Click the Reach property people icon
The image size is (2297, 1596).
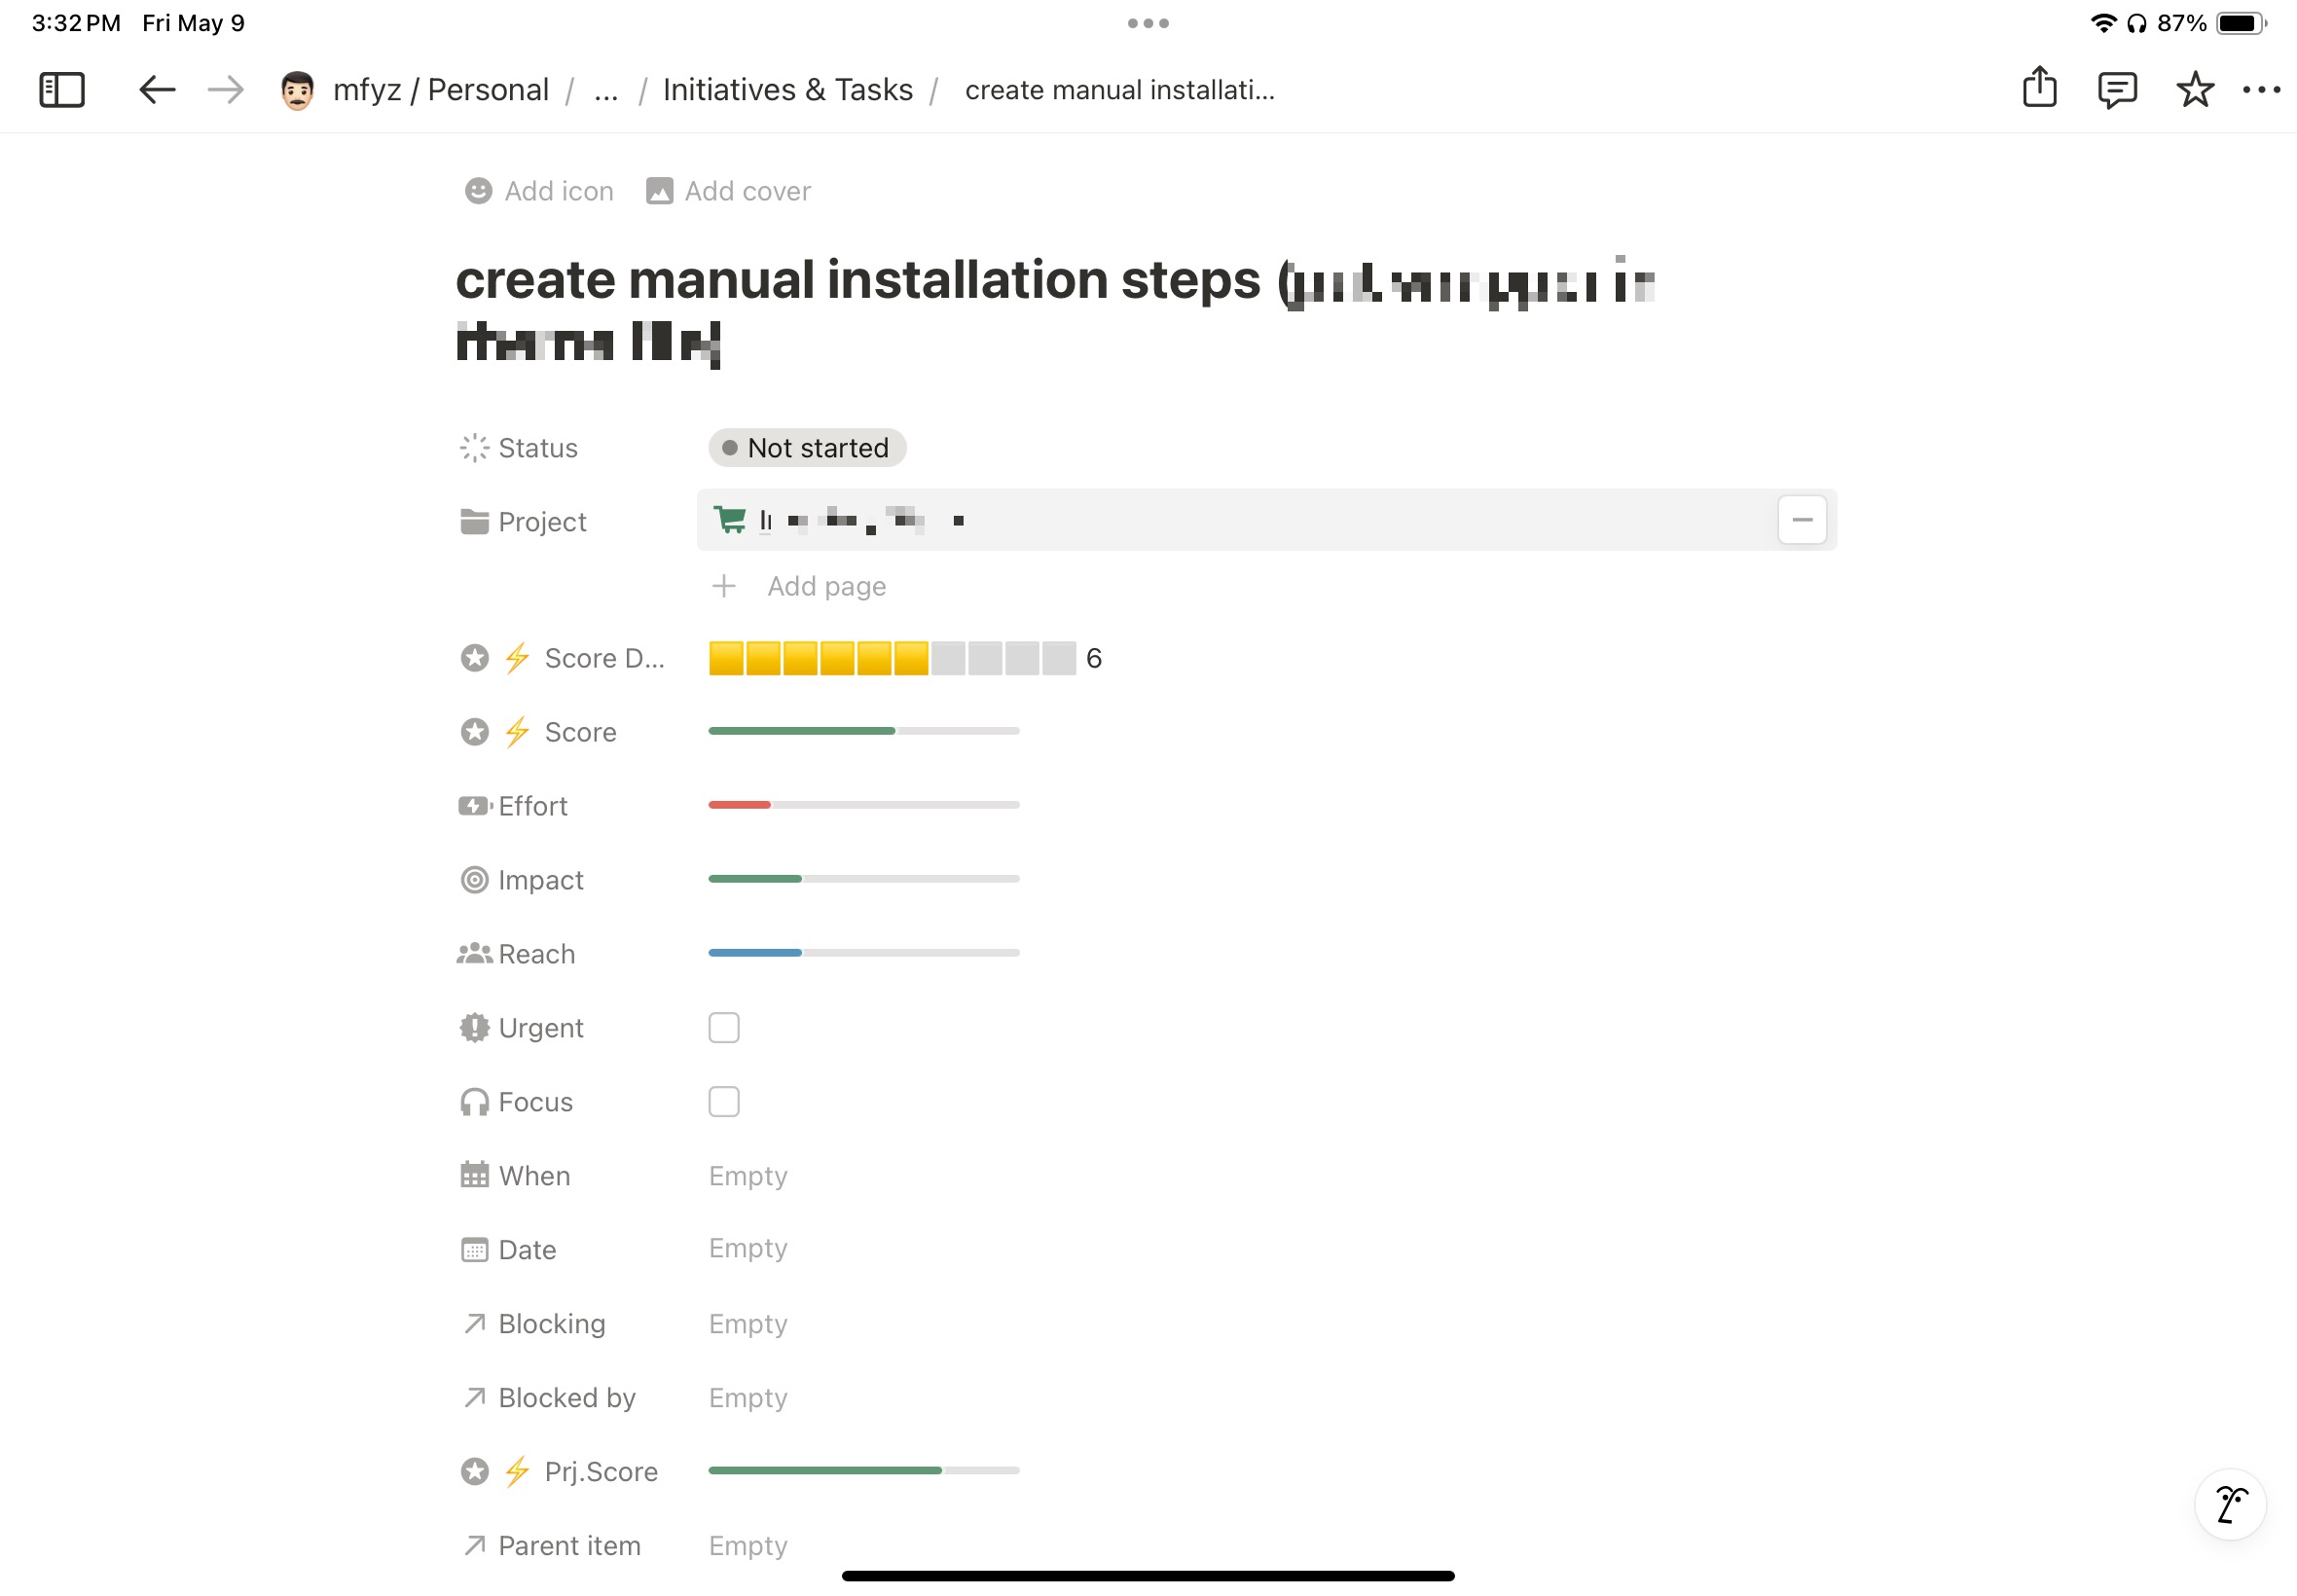[x=473, y=952]
